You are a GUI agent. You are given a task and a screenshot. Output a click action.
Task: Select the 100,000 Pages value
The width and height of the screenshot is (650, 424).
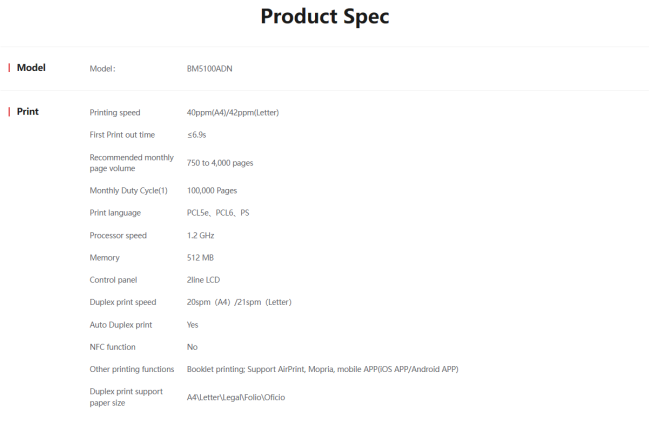coord(212,190)
